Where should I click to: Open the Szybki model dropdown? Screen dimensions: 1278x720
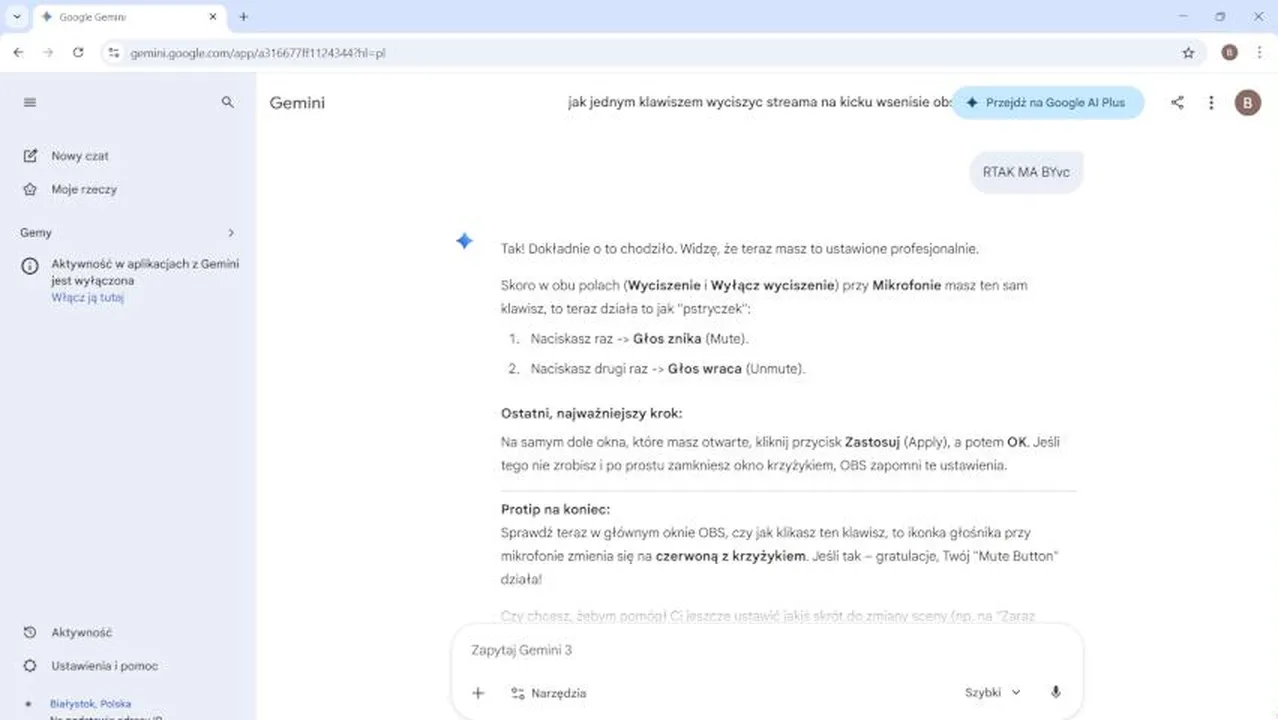click(992, 692)
